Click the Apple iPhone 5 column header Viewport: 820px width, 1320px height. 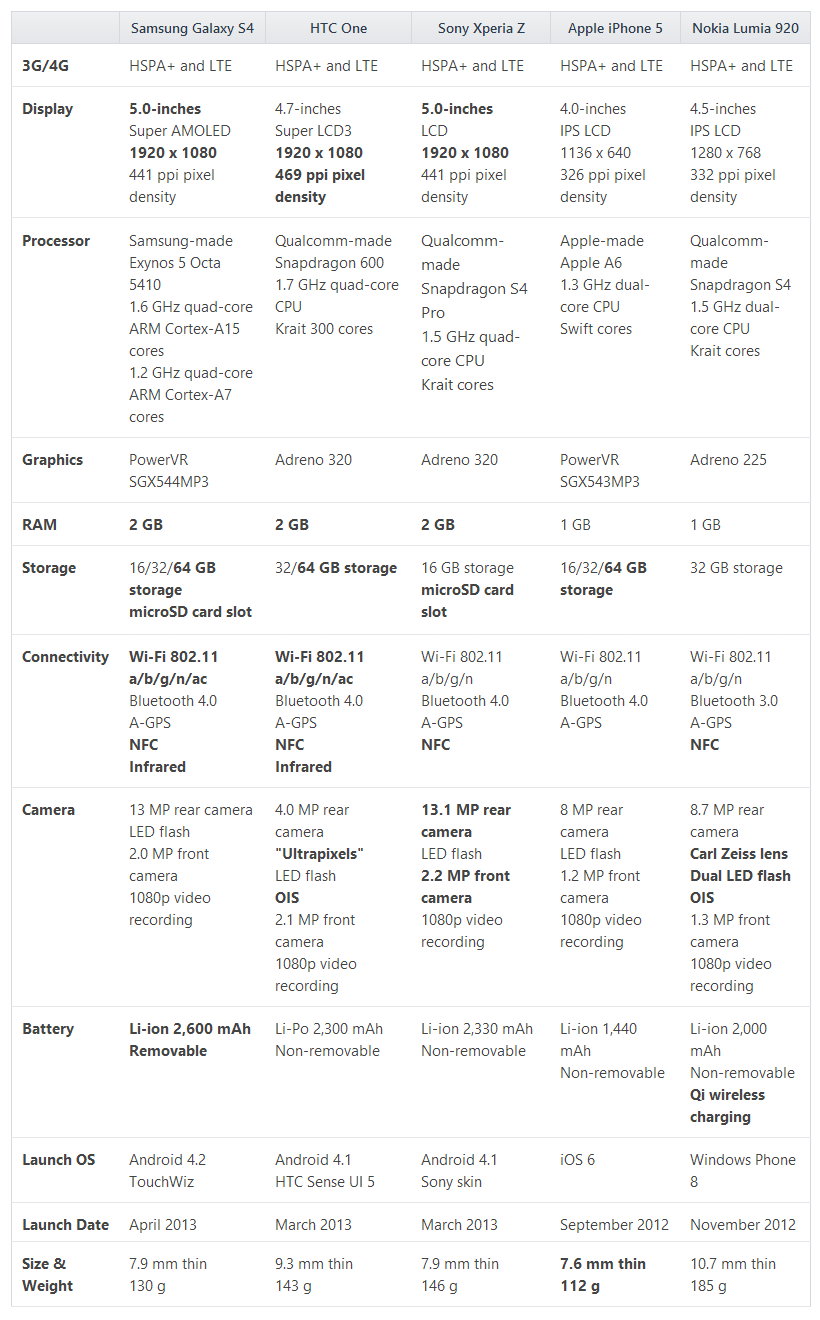coord(615,28)
